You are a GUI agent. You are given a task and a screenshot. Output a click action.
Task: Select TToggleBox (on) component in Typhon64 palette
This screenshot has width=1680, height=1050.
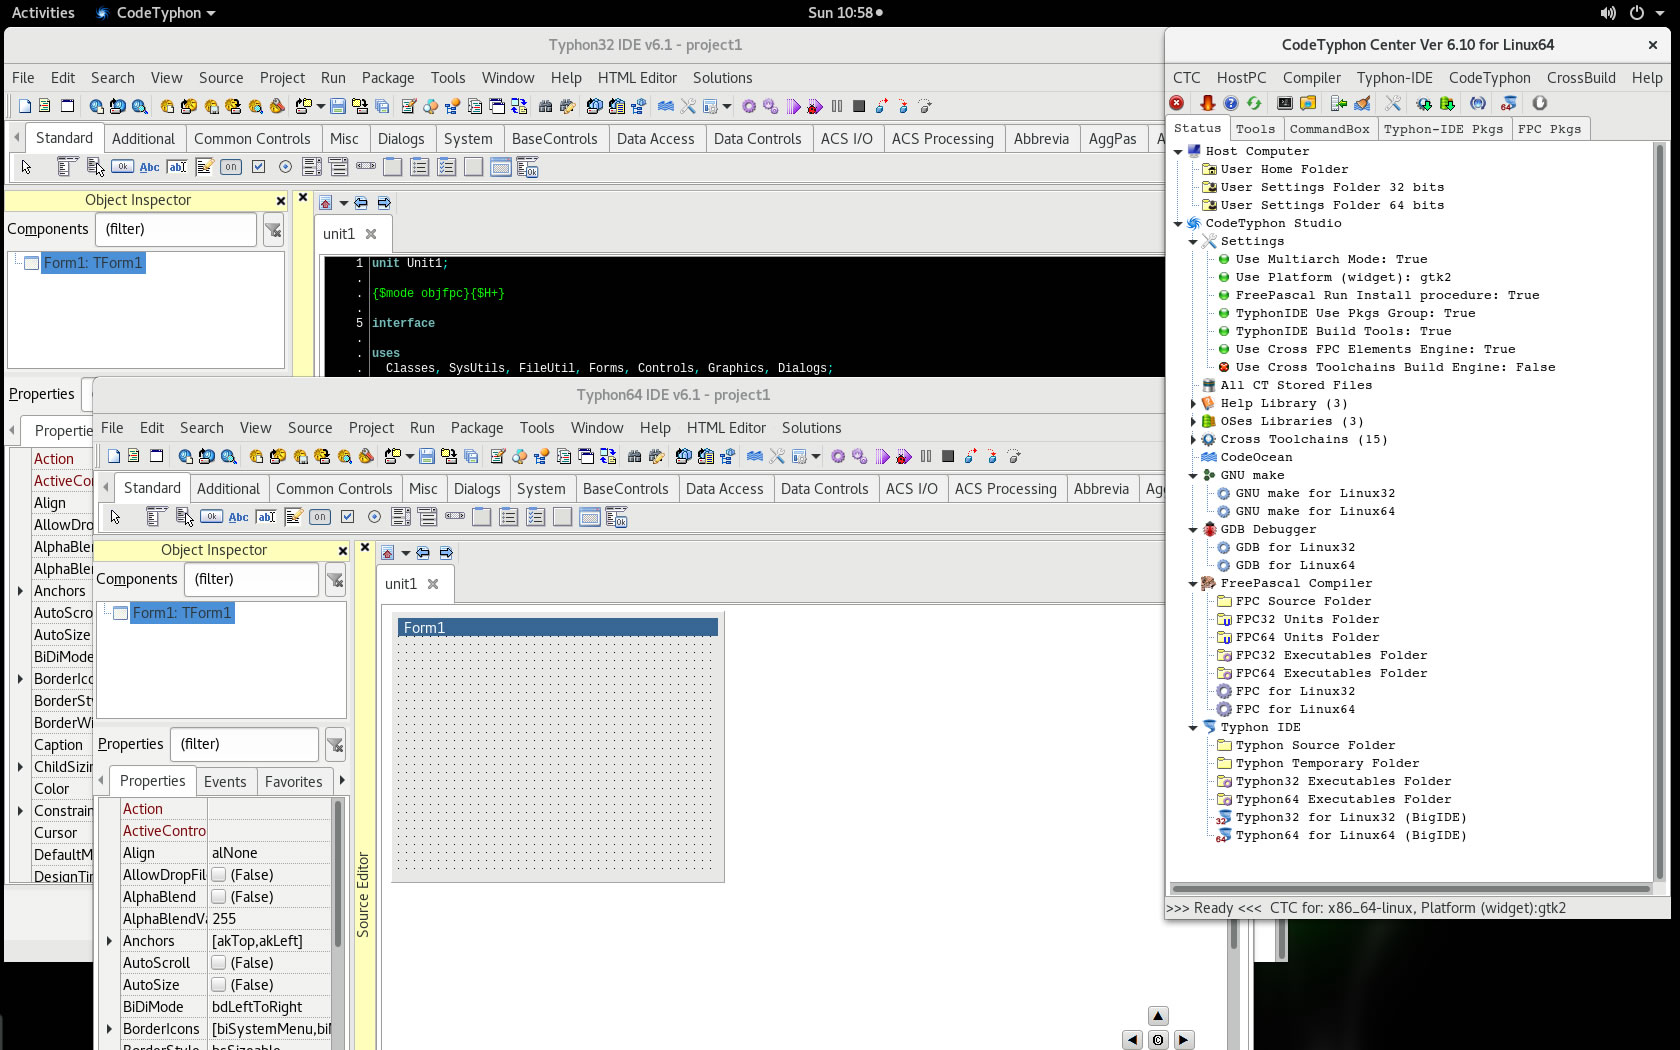click(320, 517)
